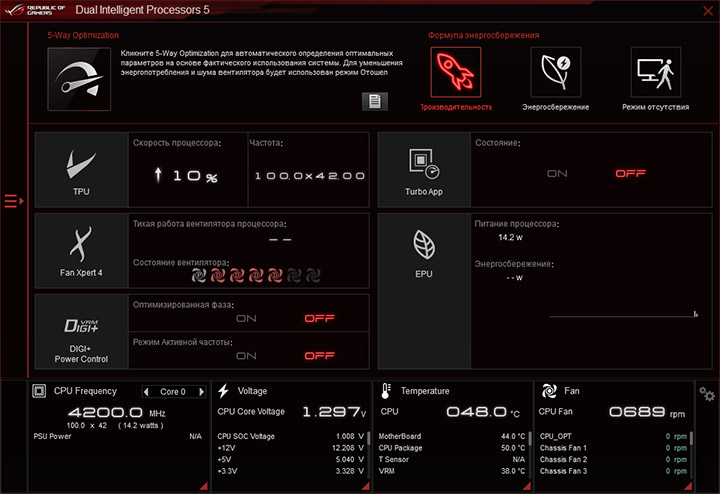Switch optimized phase OFF
The width and height of the screenshot is (720, 494).
[x=320, y=319]
